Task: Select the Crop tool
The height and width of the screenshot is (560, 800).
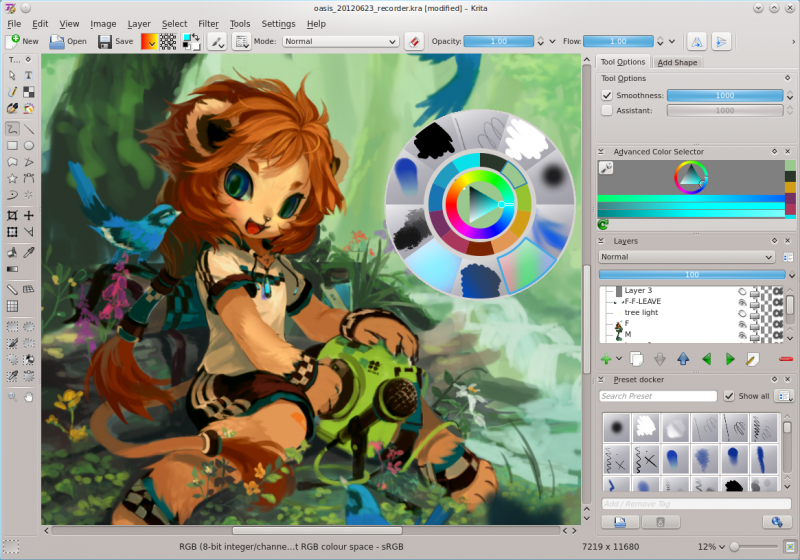Action: (x=12, y=215)
